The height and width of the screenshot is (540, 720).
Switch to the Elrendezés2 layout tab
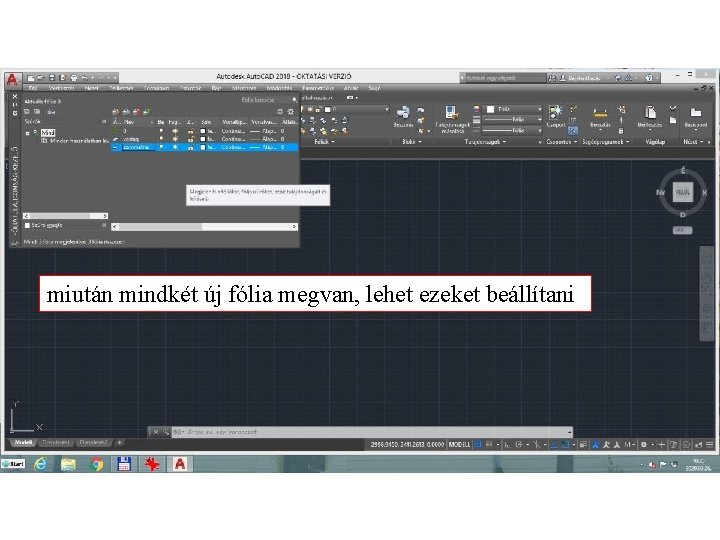pos(93,443)
